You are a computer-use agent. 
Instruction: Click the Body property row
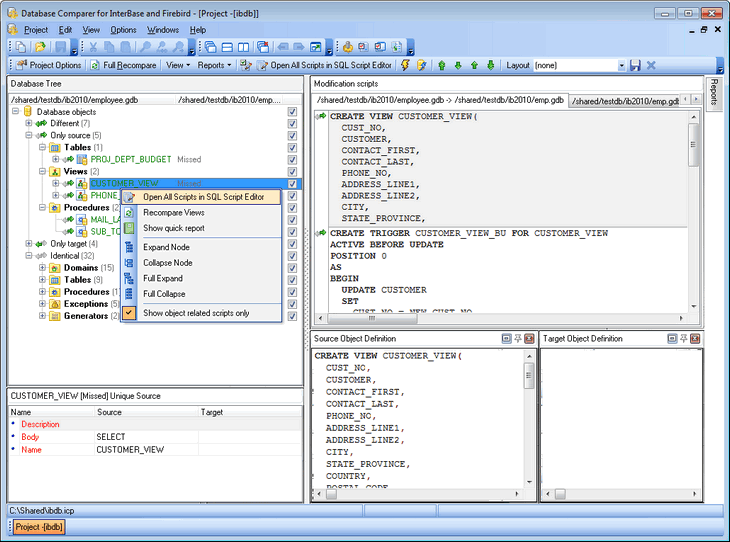tap(155, 437)
